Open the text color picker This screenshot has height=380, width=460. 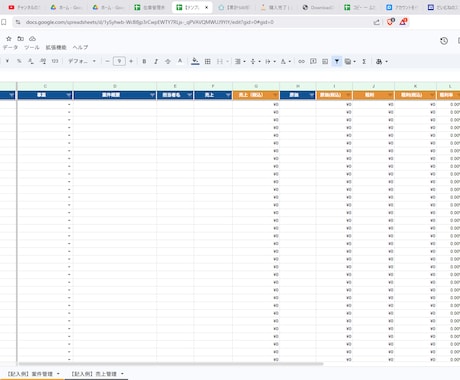(180, 61)
